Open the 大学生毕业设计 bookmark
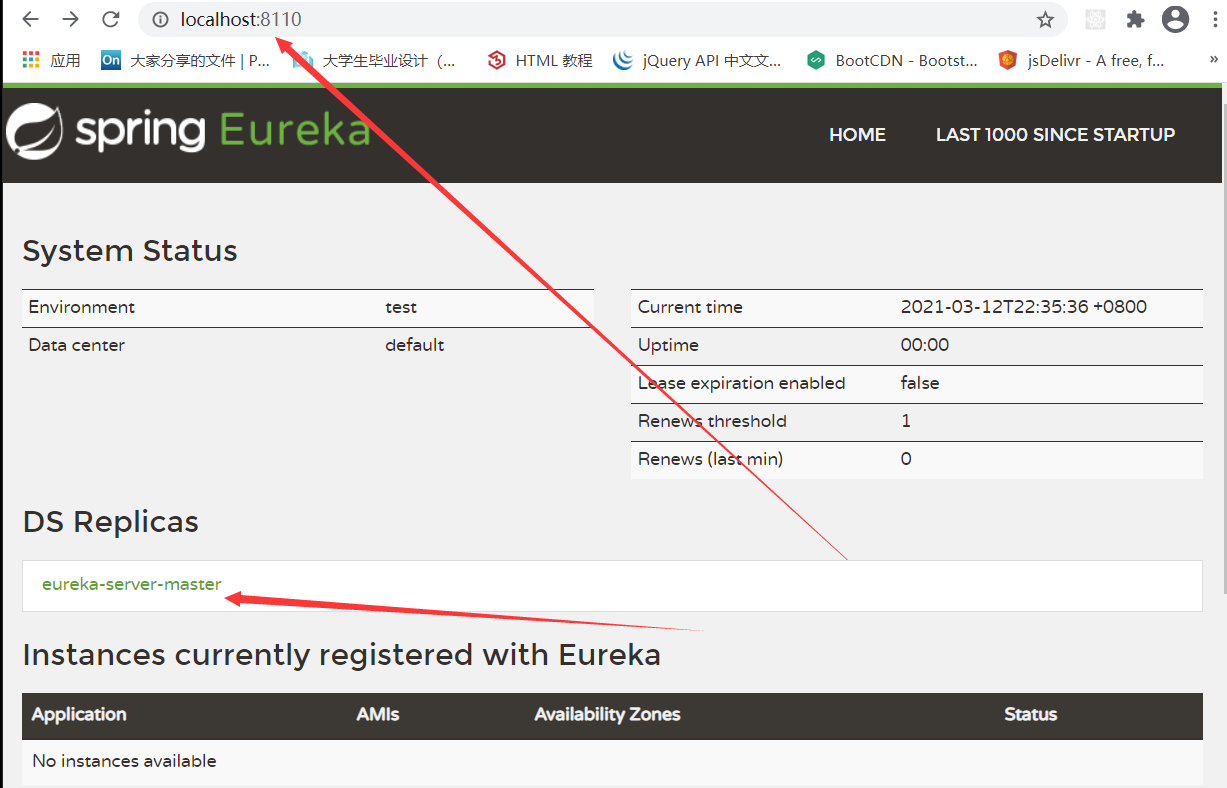Screen dimensions: 1227x788 (x=374, y=60)
